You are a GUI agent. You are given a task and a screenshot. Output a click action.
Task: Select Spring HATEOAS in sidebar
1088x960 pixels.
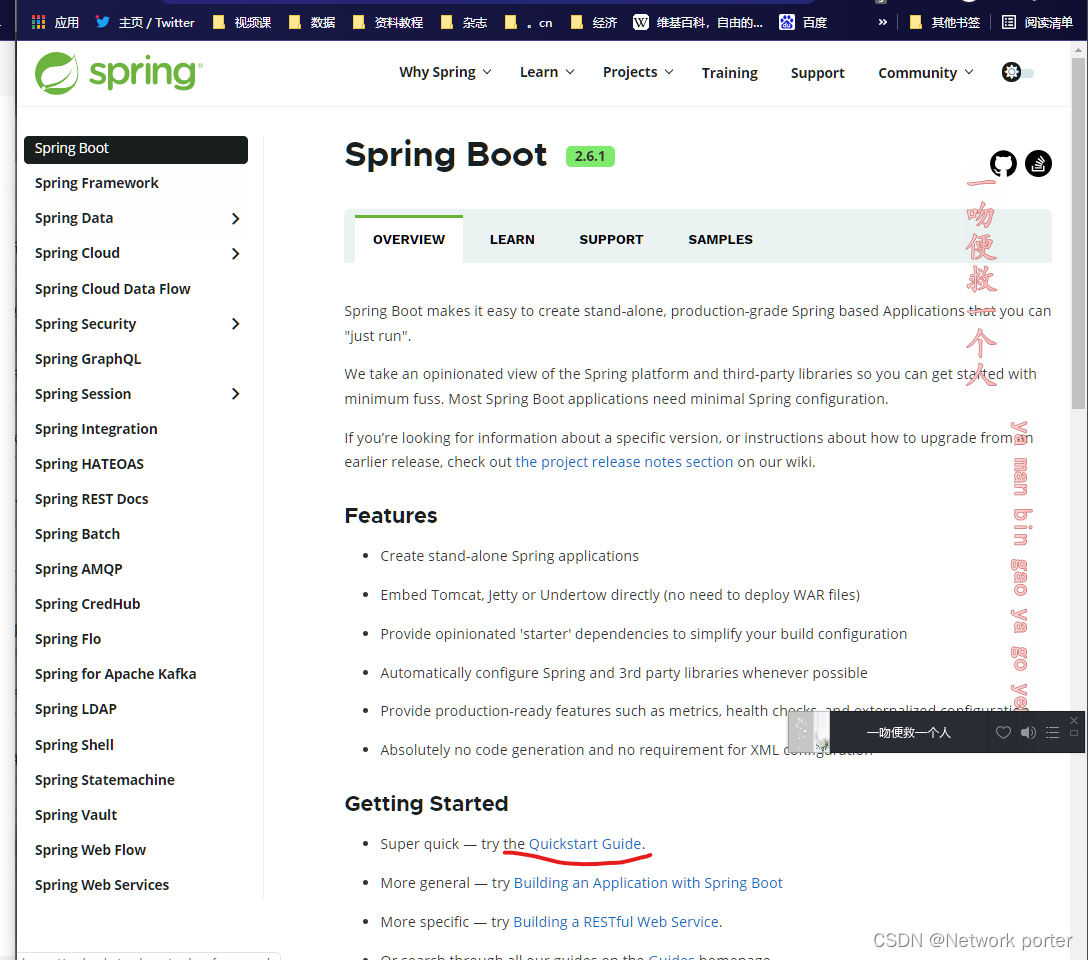click(x=90, y=464)
